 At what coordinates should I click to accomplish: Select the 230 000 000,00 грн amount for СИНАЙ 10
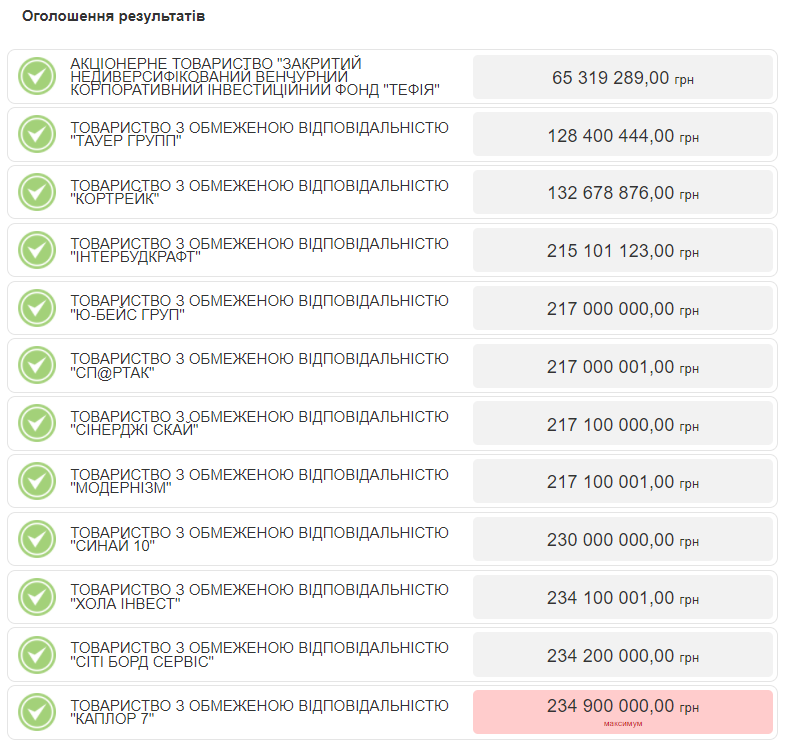(x=623, y=539)
